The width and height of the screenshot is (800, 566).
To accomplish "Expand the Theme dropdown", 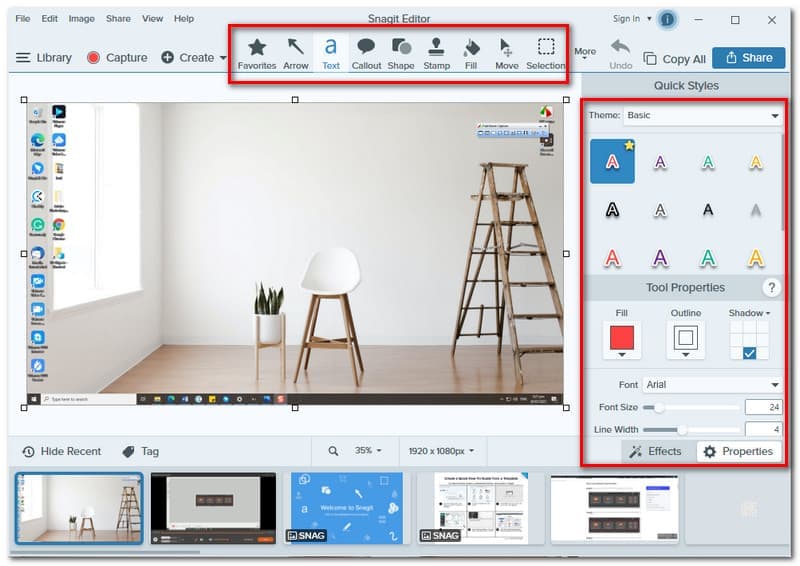I will click(700, 115).
